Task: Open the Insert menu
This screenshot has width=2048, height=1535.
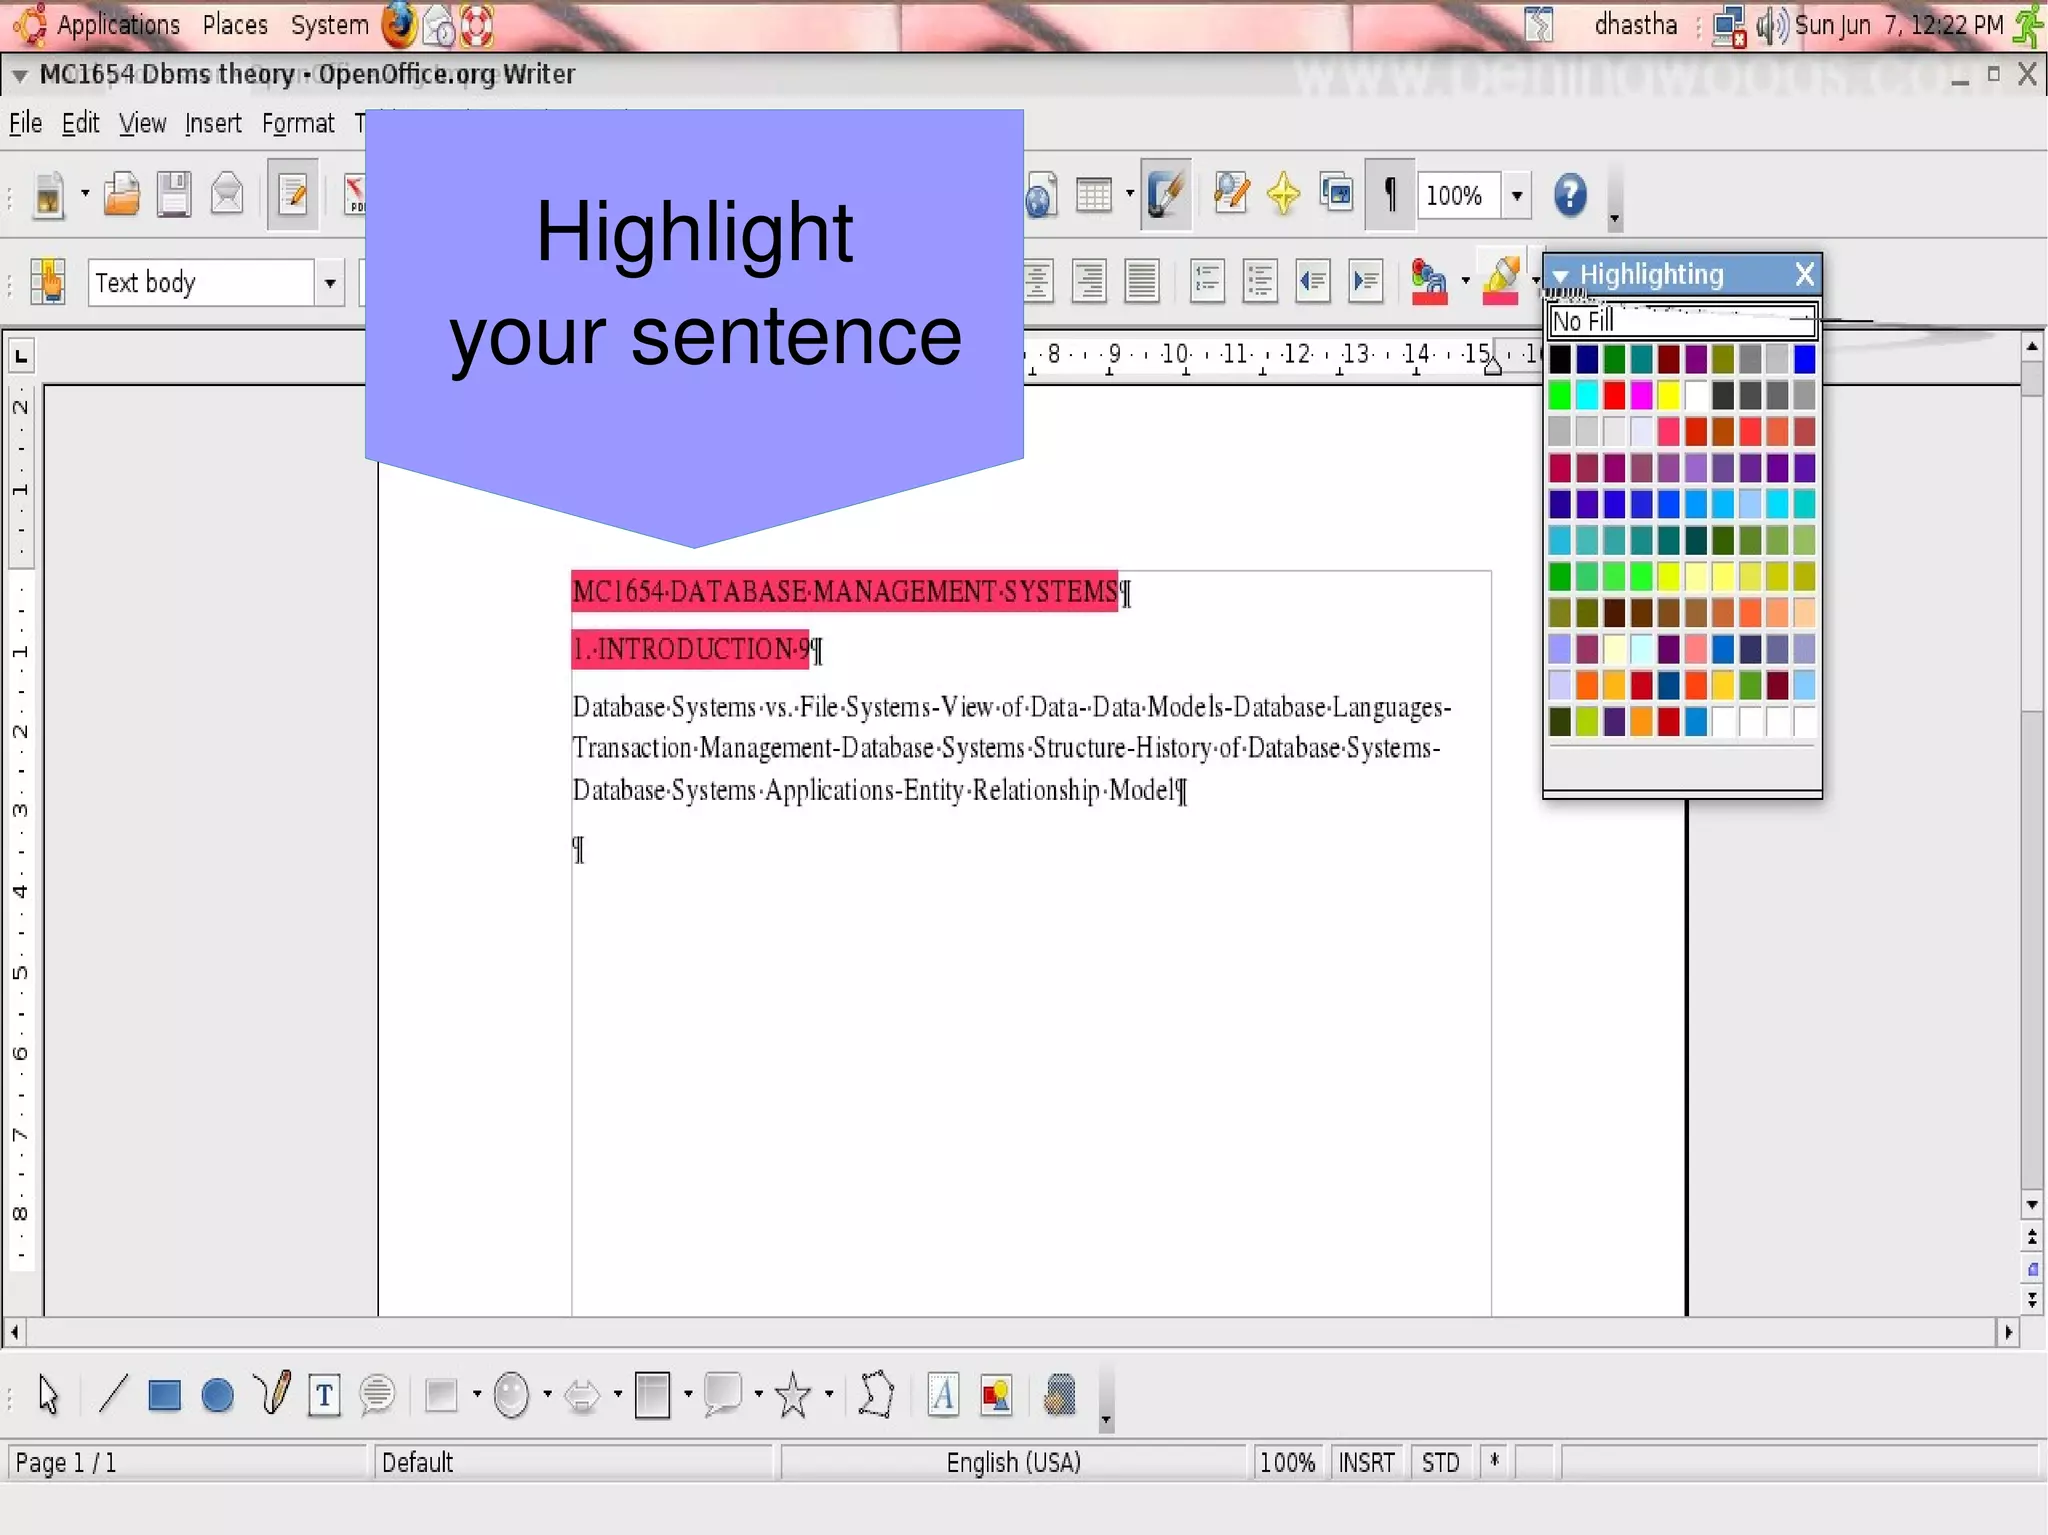Action: click(213, 123)
